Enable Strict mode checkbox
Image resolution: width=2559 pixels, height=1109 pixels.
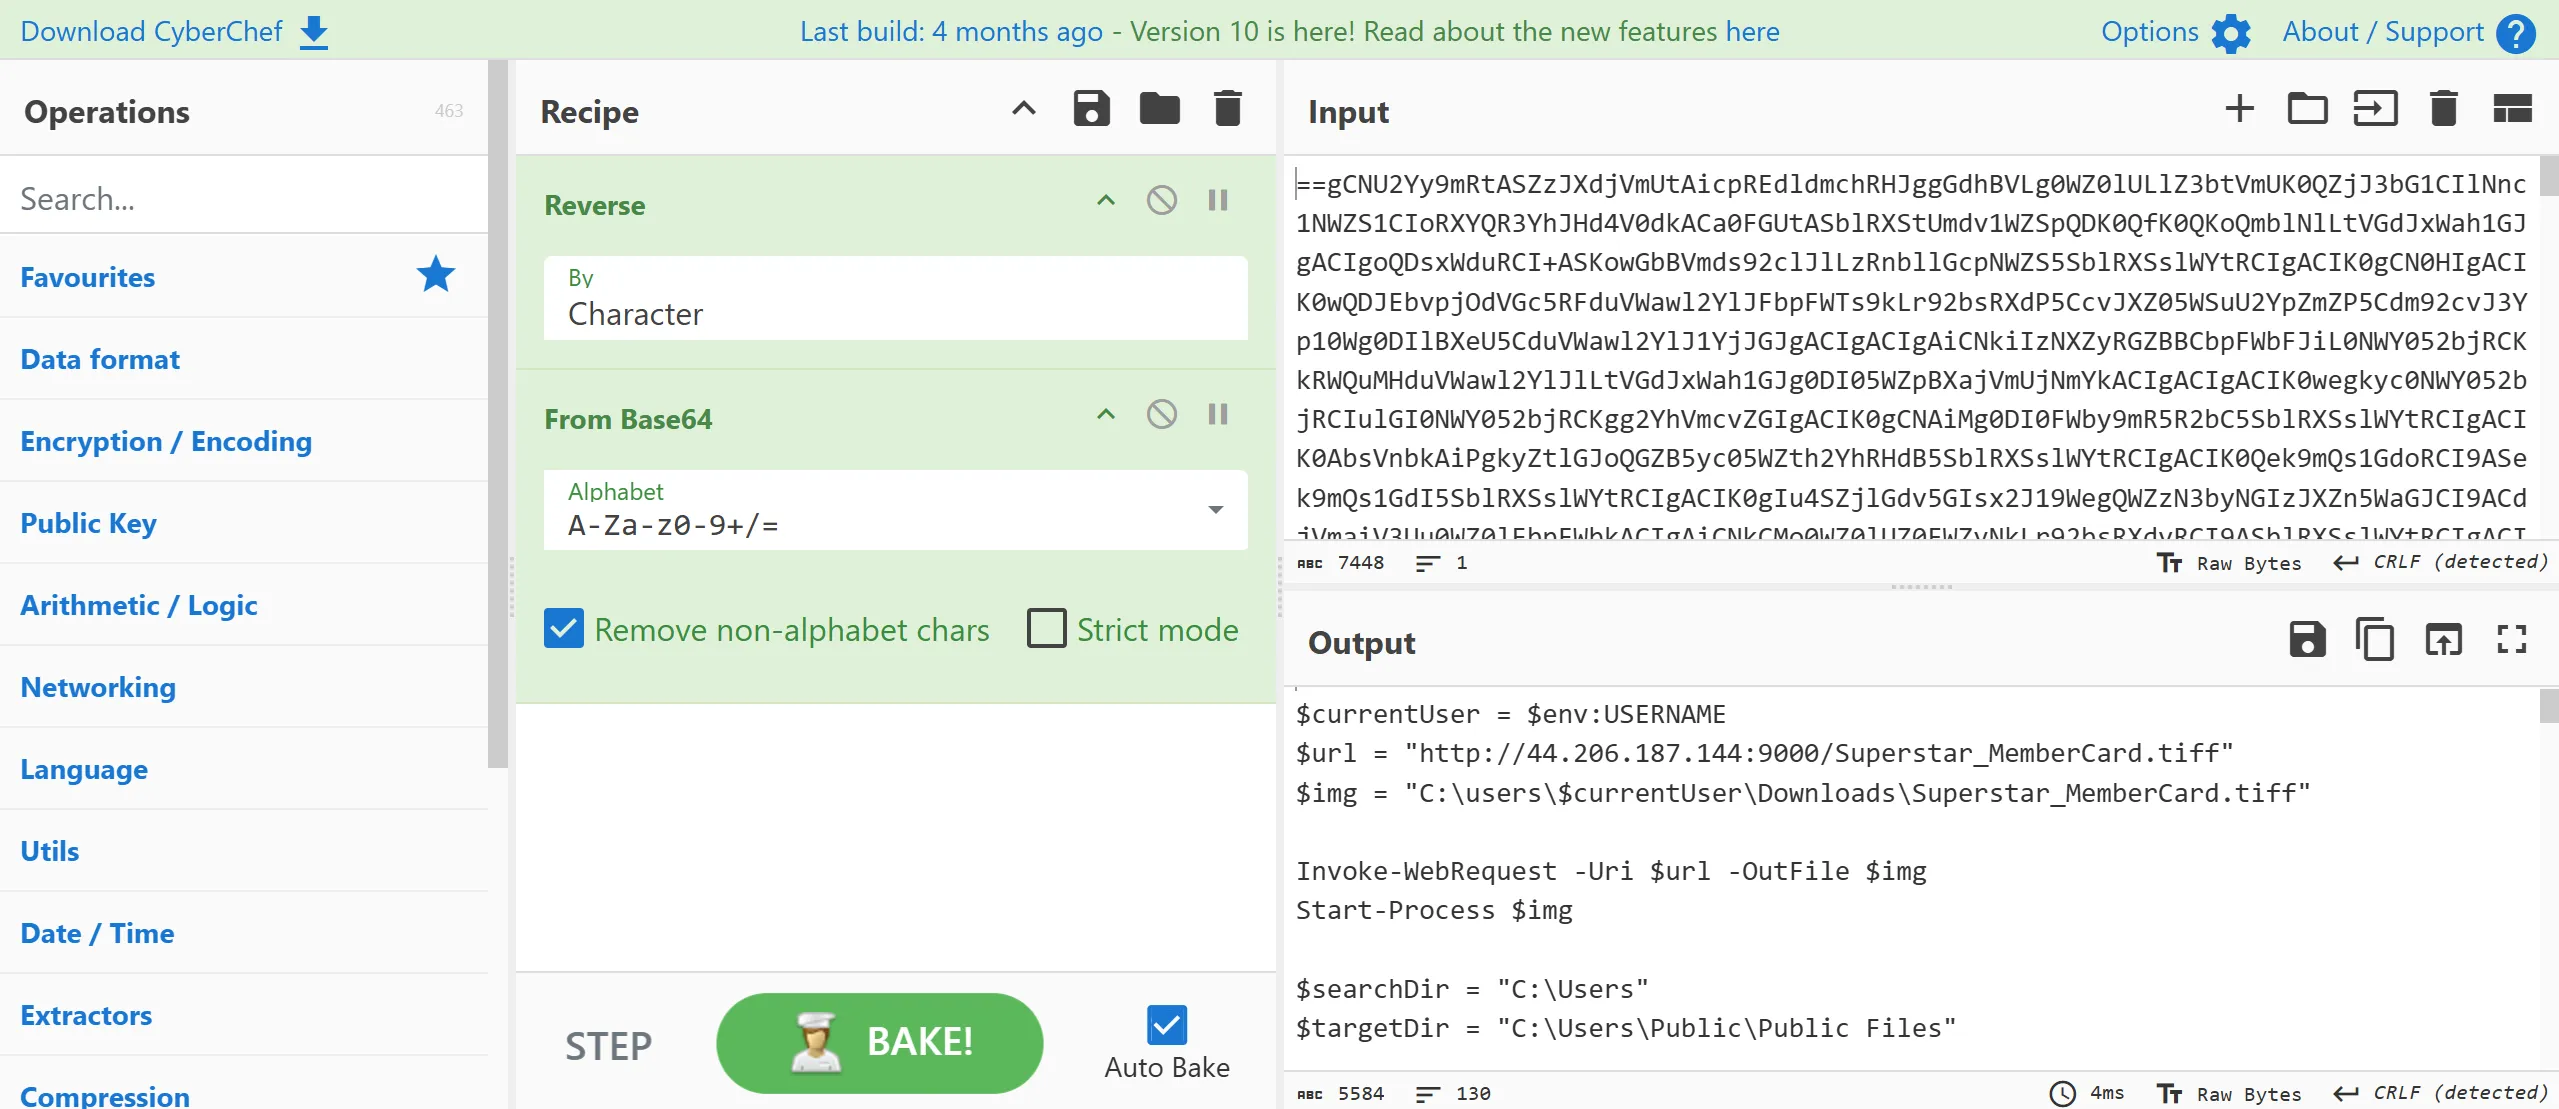1047,629
